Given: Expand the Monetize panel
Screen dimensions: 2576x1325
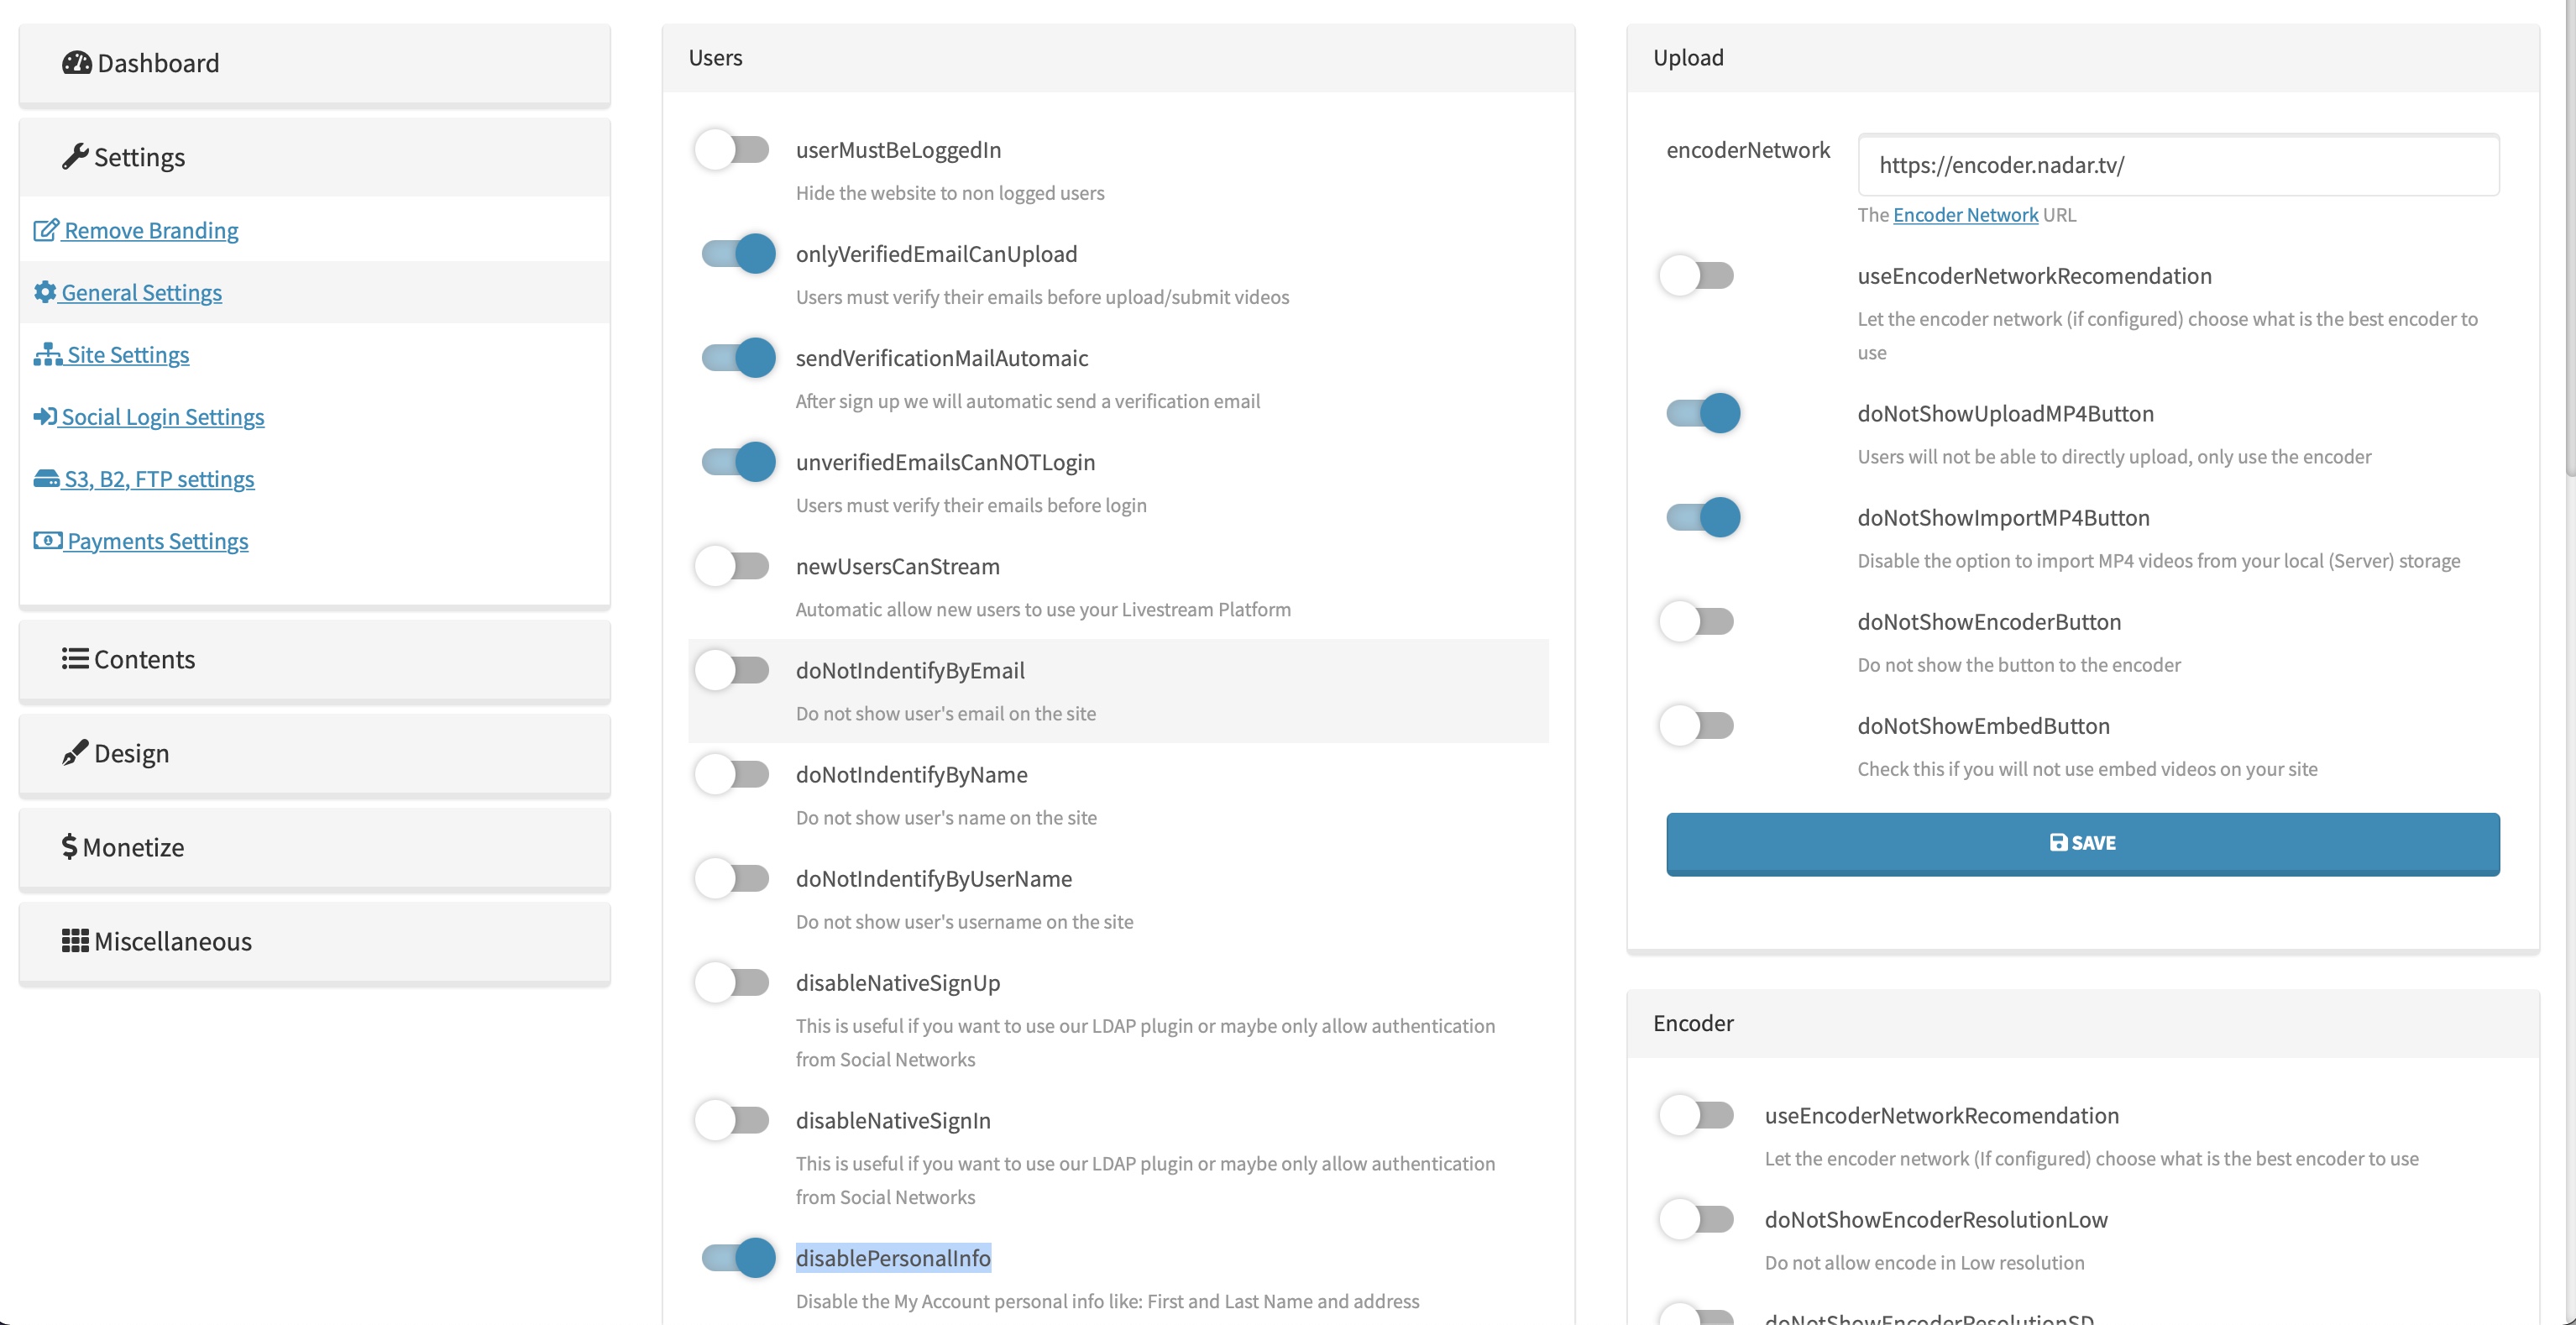Looking at the screenshot, I should [x=314, y=847].
